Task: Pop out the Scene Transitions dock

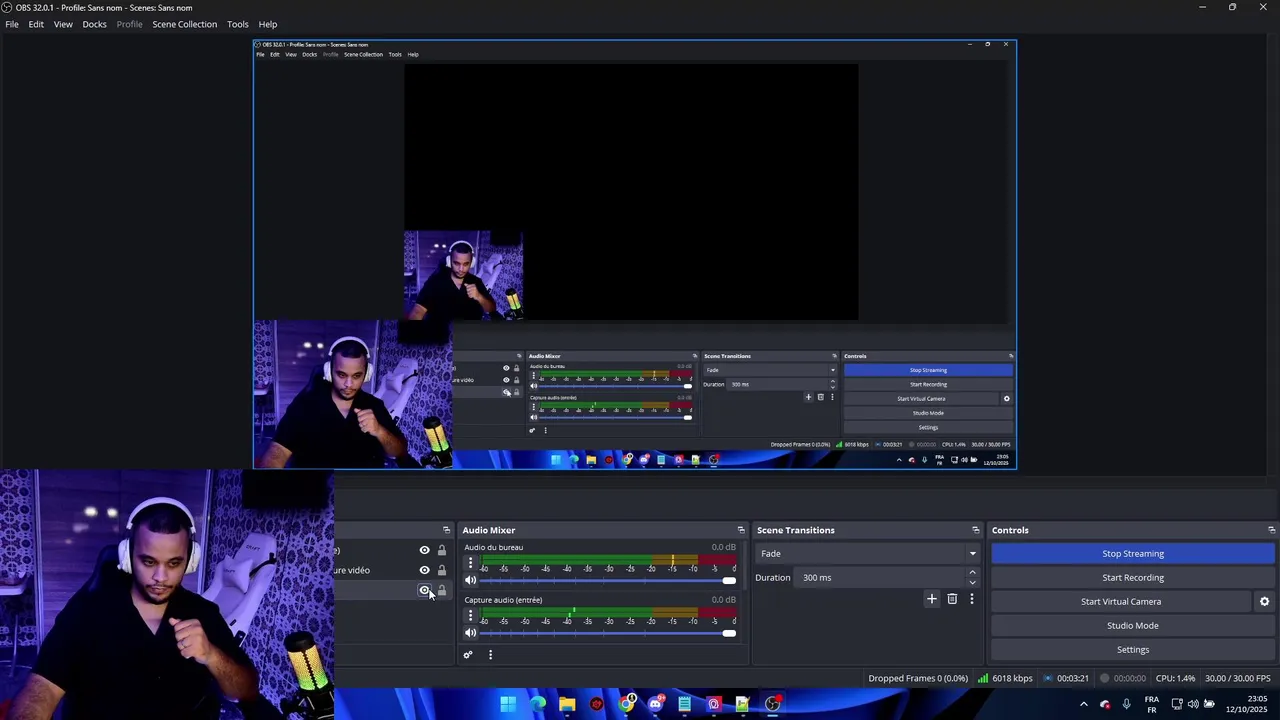Action: pos(976,530)
